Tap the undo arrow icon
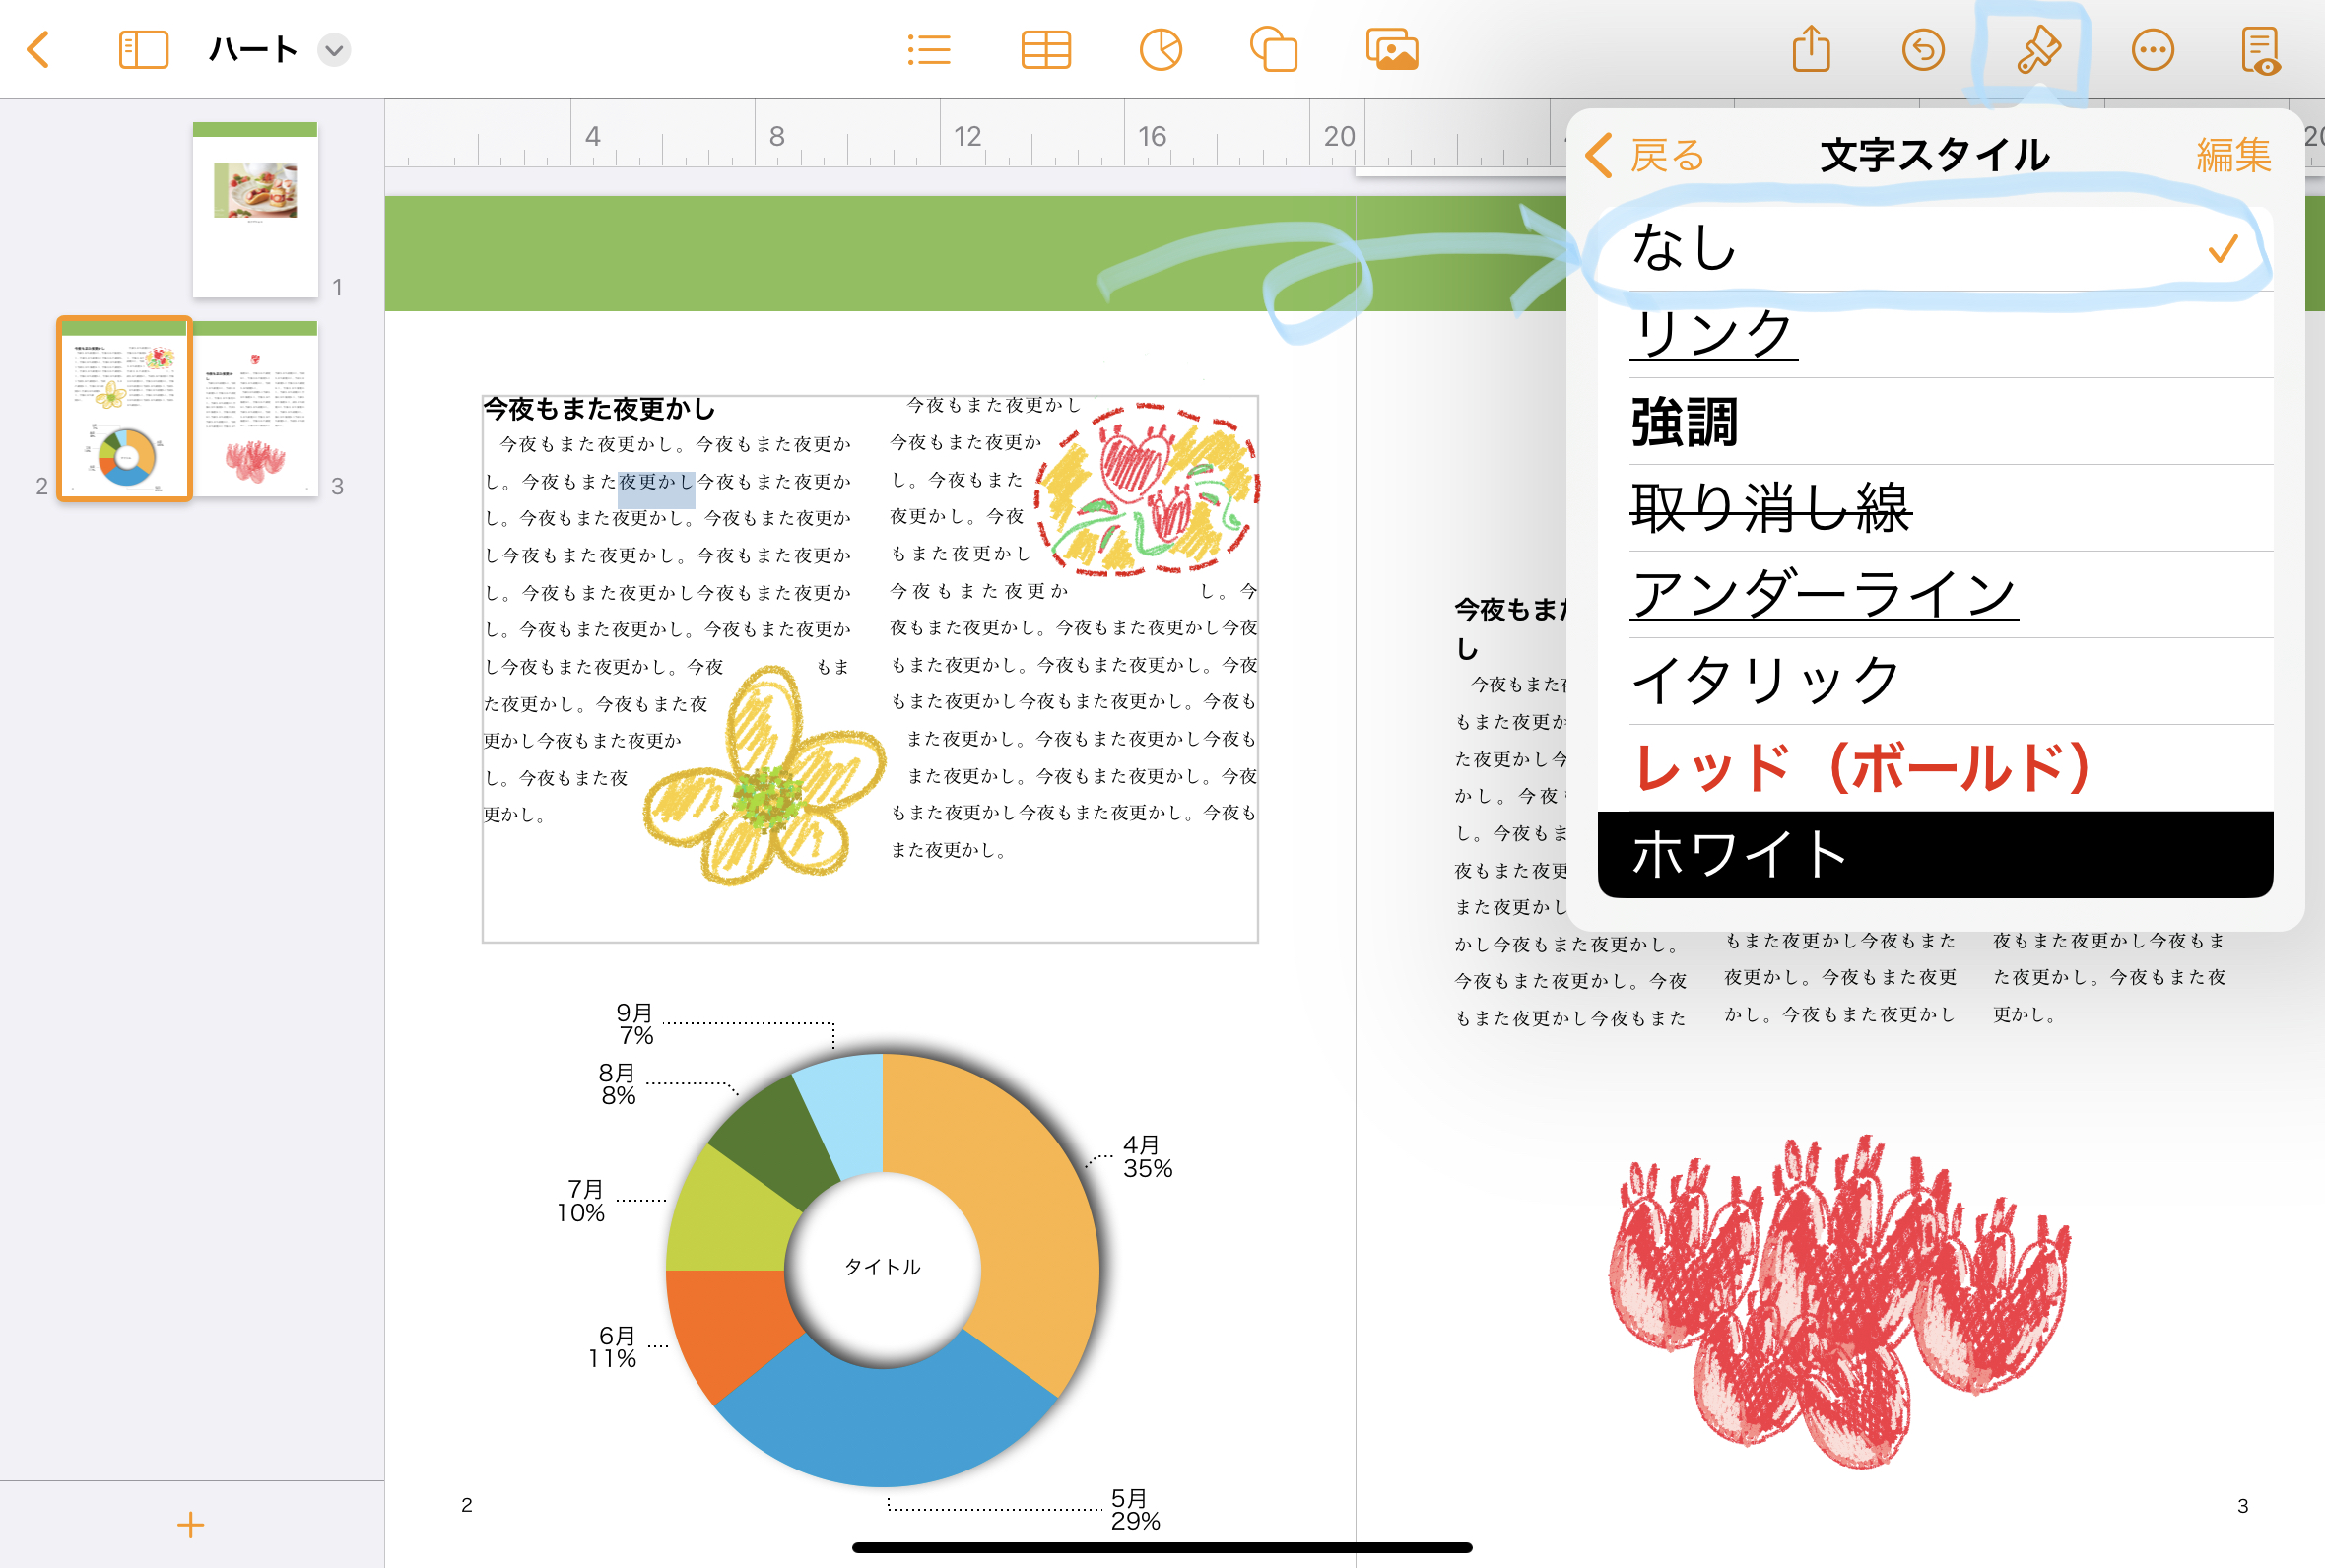 pos(1922,49)
